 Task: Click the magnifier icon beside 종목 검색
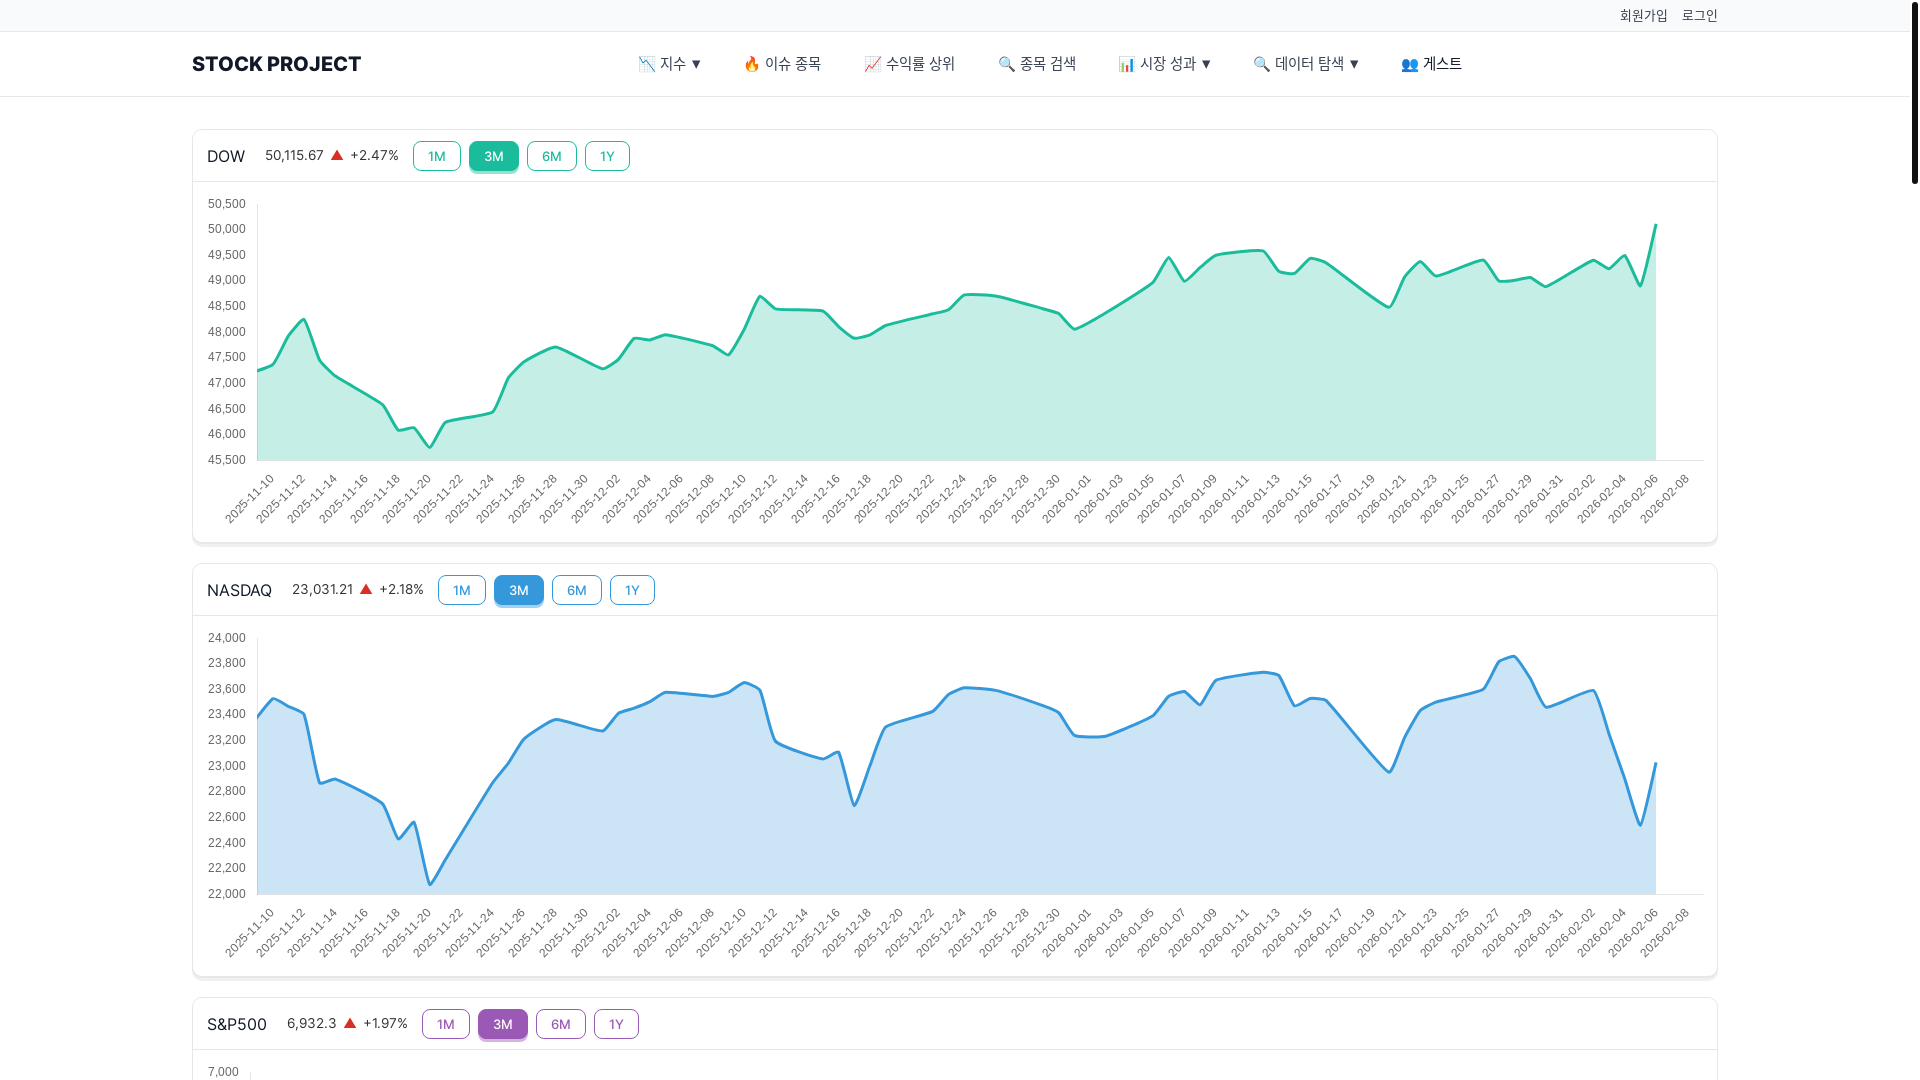coord(1007,64)
